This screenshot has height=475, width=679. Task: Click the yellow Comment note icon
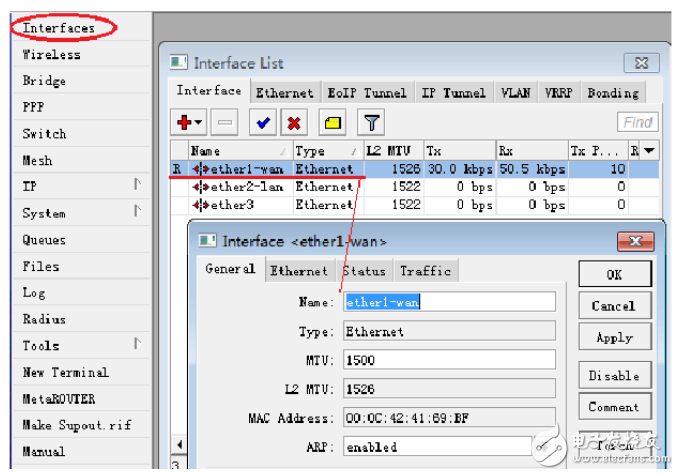pos(332,123)
